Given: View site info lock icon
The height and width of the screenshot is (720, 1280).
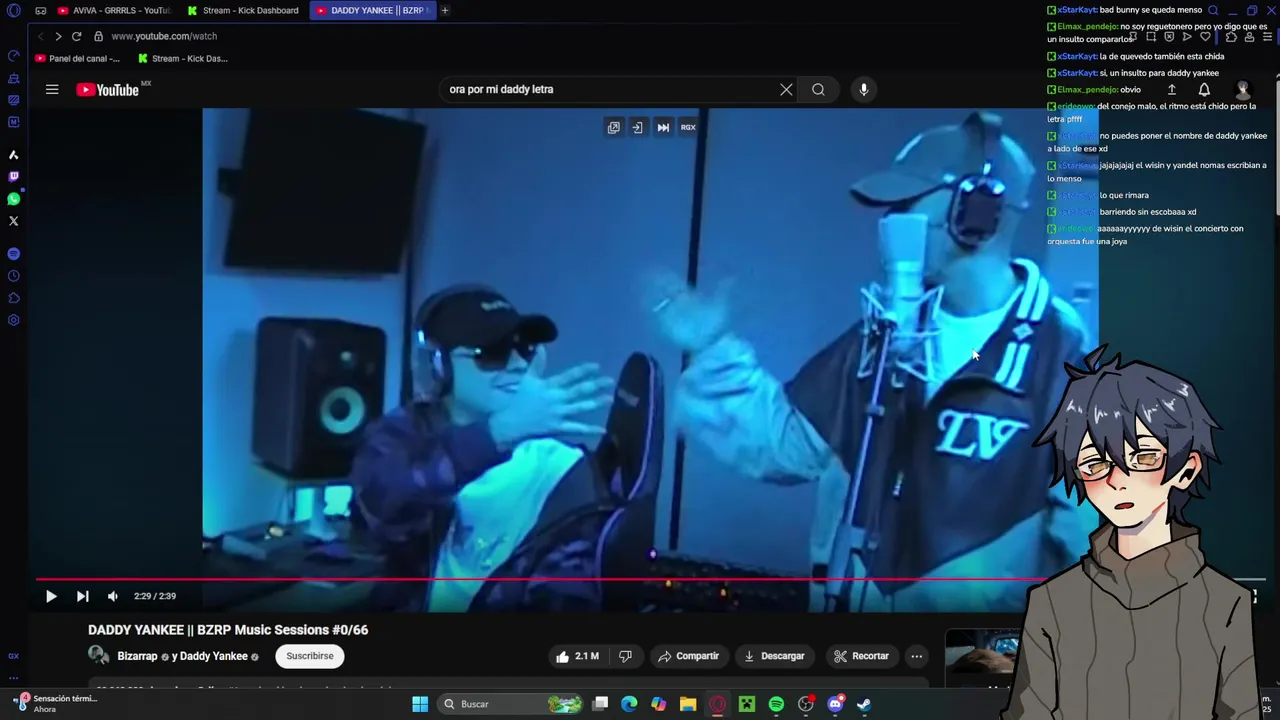Looking at the screenshot, I should pos(98,36).
